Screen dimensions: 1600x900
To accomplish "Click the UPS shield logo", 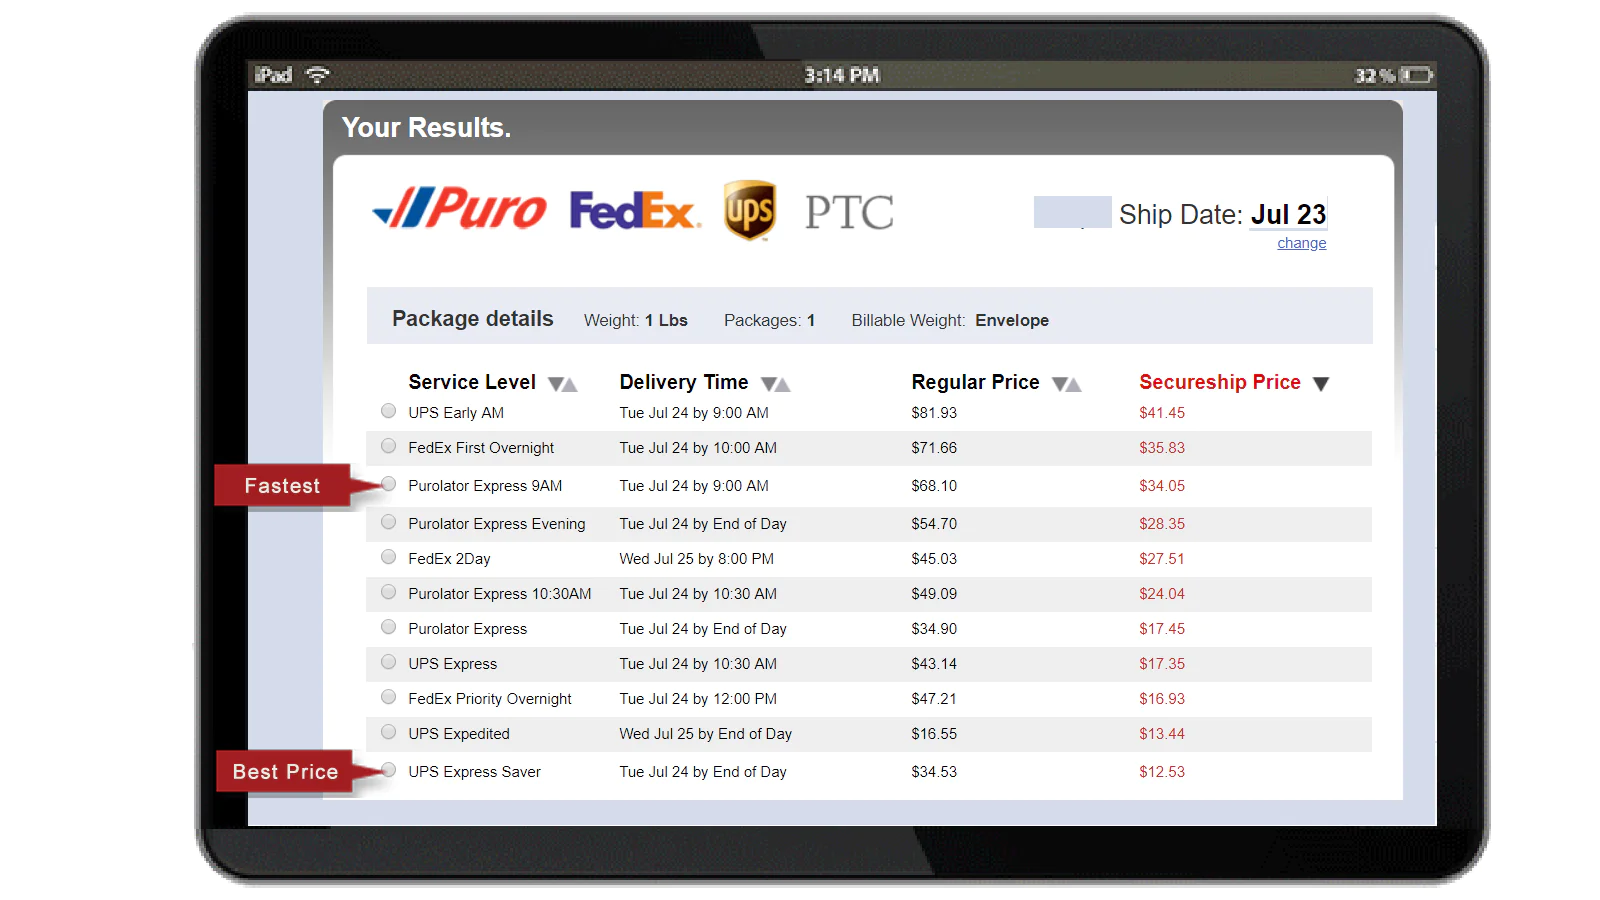I will 750,210.
